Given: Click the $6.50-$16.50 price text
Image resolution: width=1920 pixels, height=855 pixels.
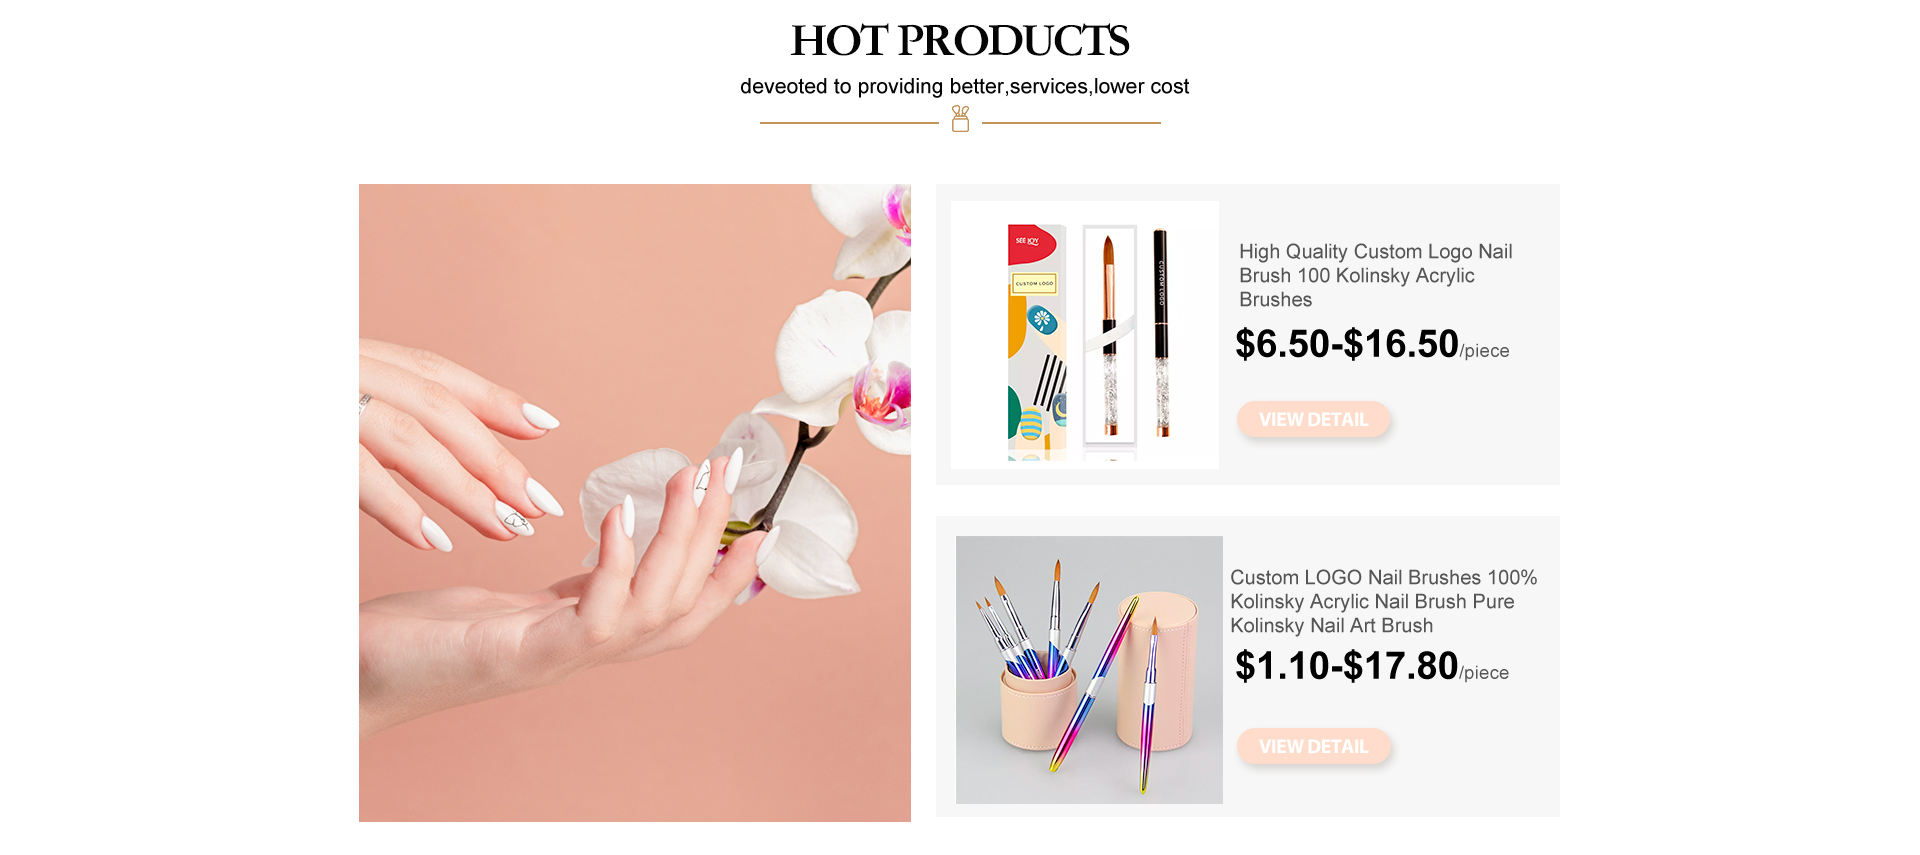Looking at the screenshot, I should click(x=1347, y=344).
